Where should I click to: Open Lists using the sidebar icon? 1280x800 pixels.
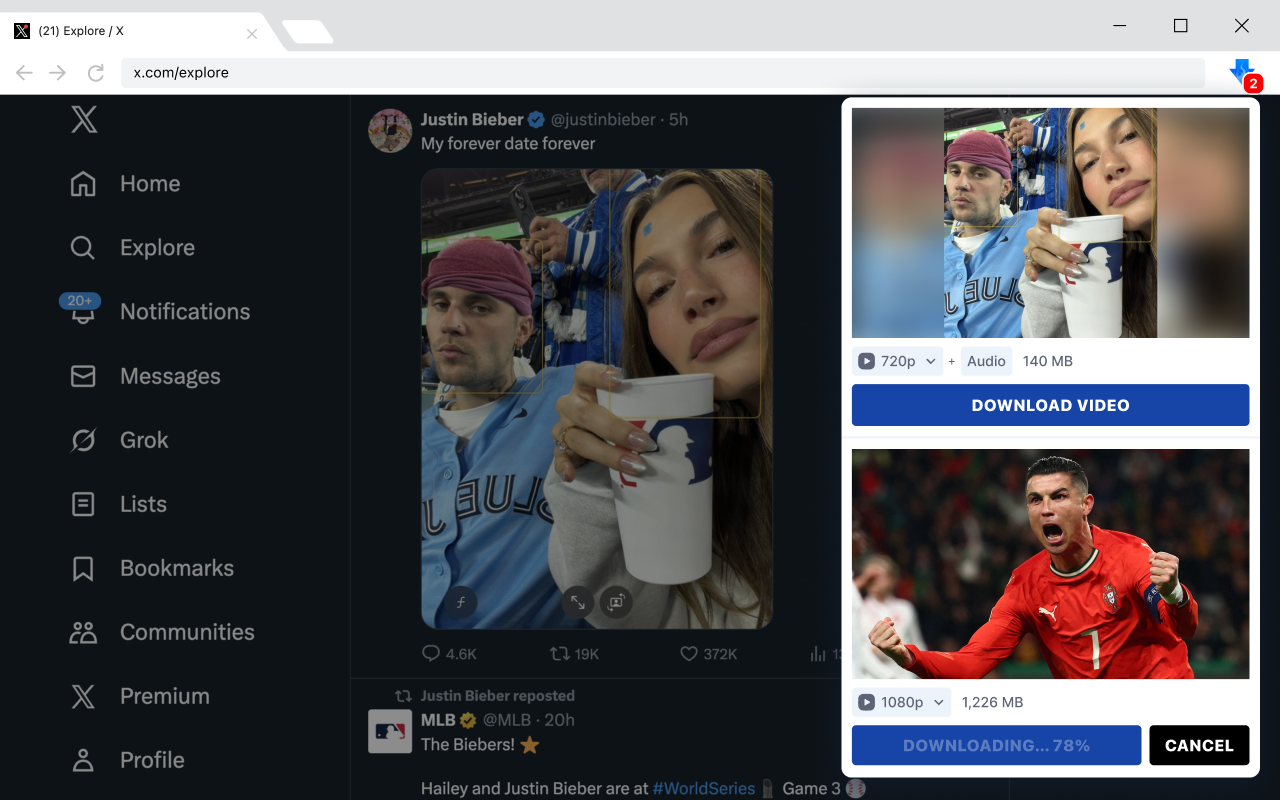coord(83,504)
